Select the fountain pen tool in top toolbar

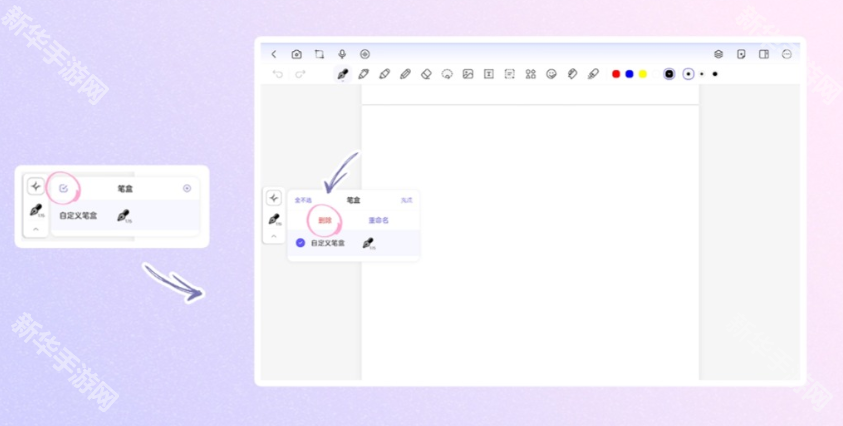(x=342, y=74)
